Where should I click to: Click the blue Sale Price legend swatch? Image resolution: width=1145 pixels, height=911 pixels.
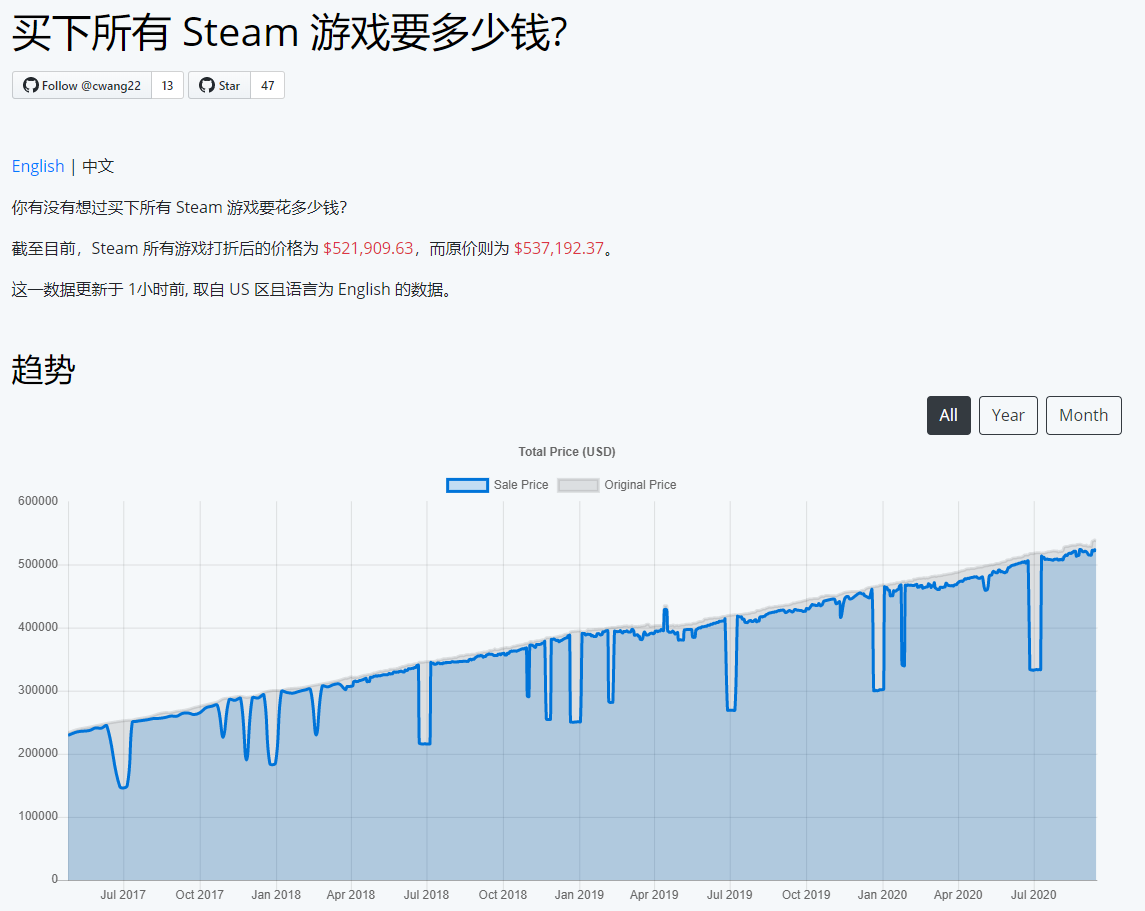point(467,485)
